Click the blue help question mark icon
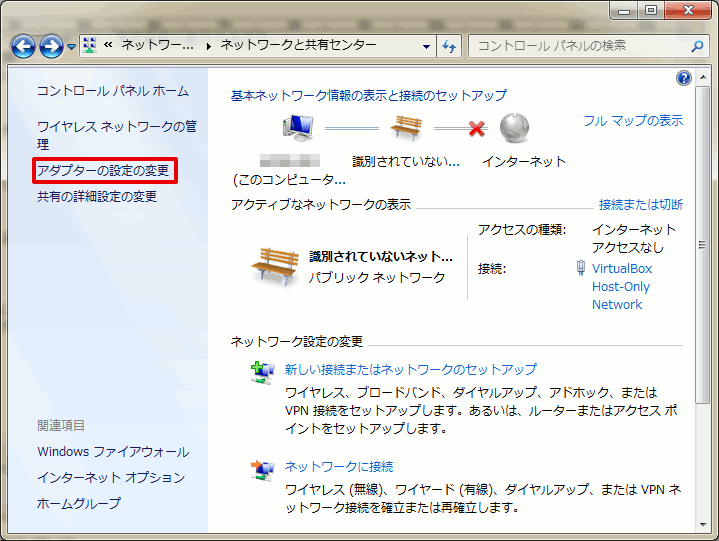The height and width of the screenshot is (541, 719). point(684,78)
